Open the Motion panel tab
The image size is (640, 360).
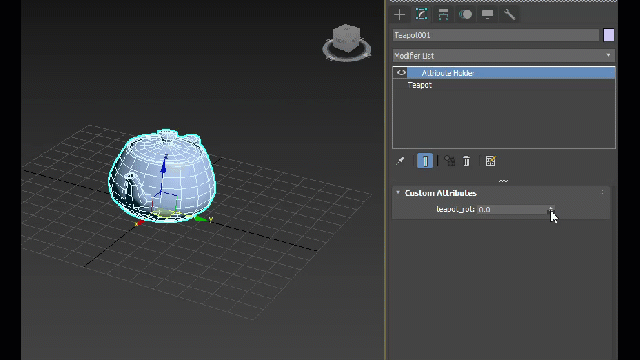pyautogui.click(x=465, y=15)
